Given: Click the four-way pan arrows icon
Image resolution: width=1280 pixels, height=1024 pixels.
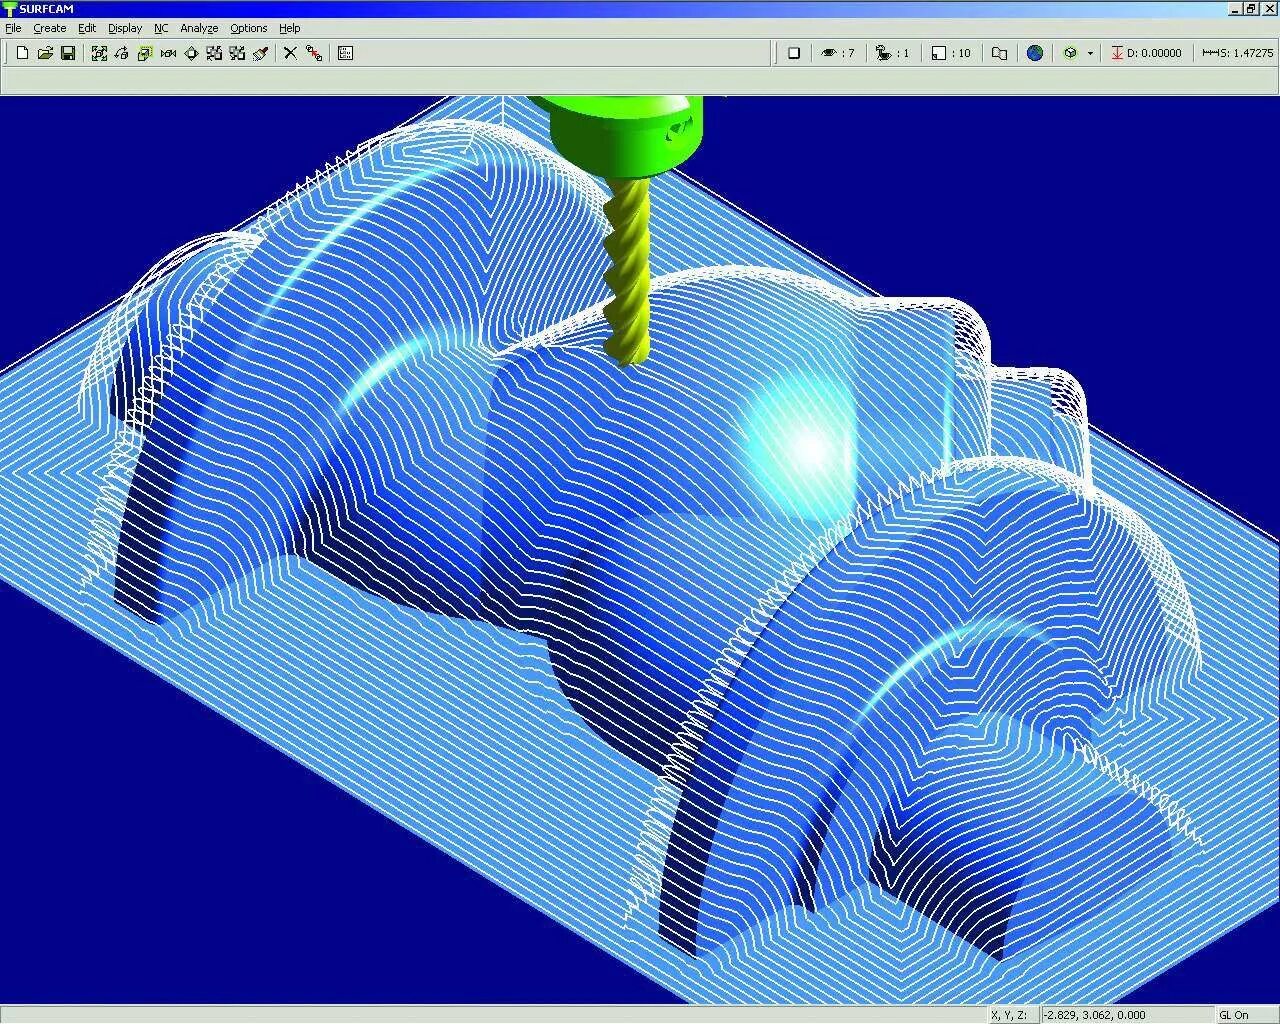Looking at the screenshot, I should coord(191,53).
